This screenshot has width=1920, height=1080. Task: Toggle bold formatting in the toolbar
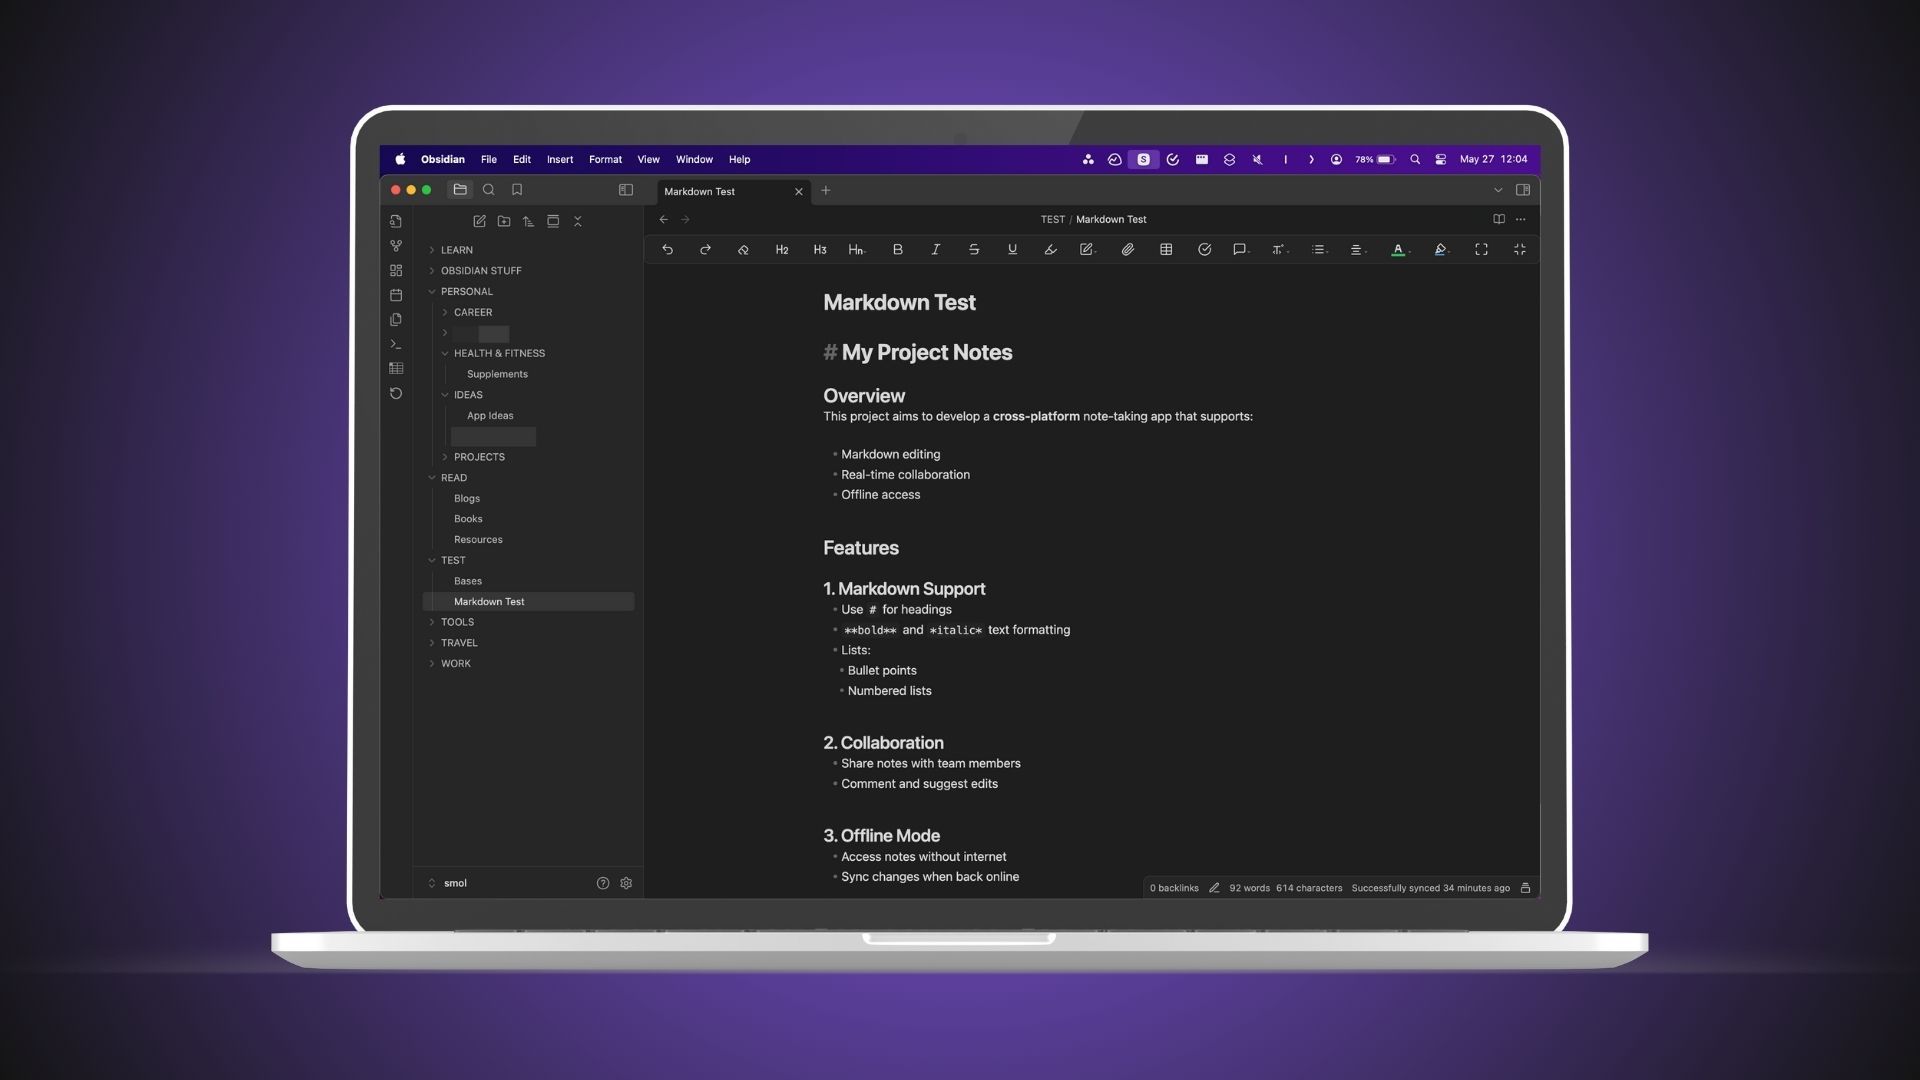point(897,250)
